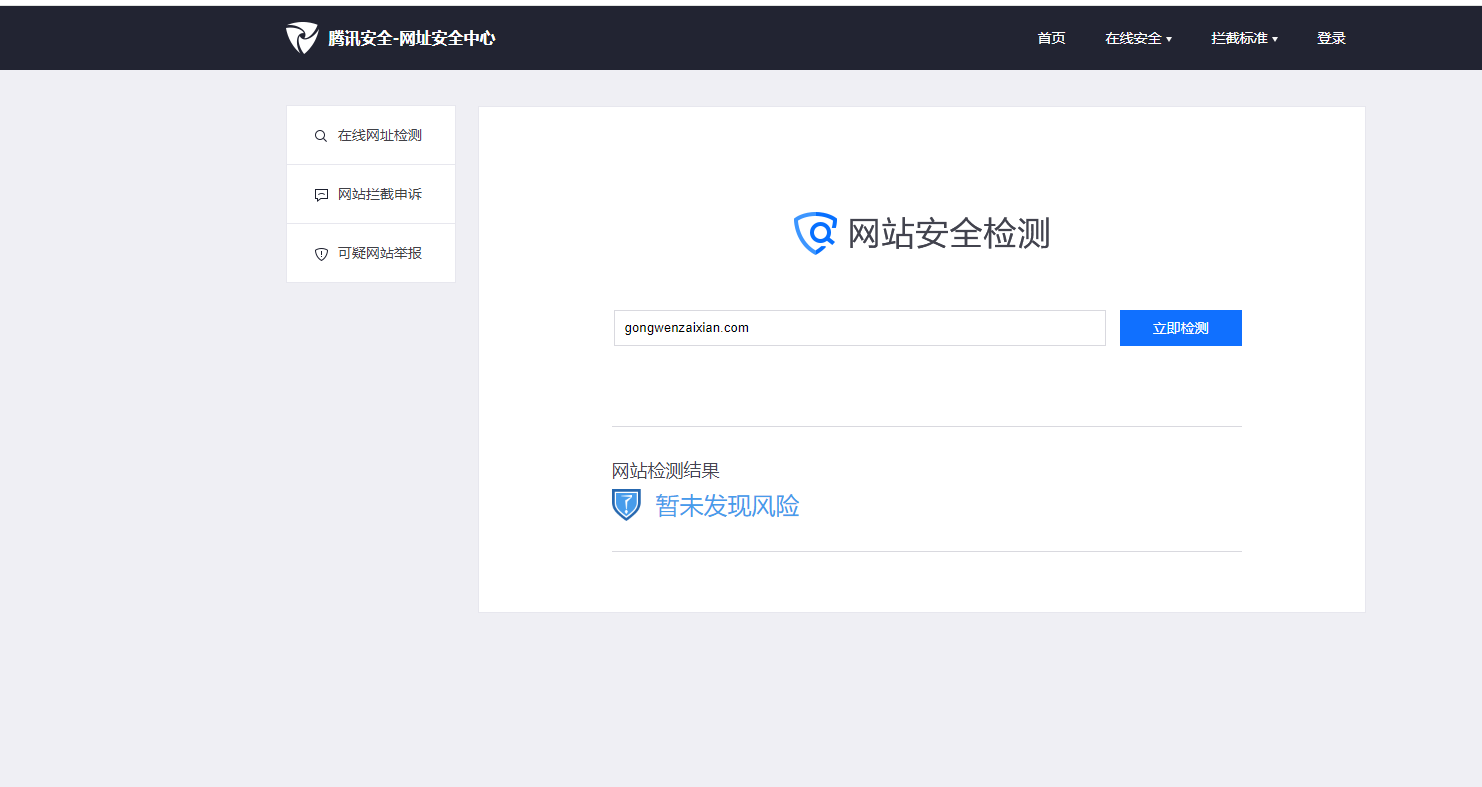The height and width of the screenshot is (787, 1482).
Task: Click the shield icon beside 可疑网站举报
Action: point(321,254)
